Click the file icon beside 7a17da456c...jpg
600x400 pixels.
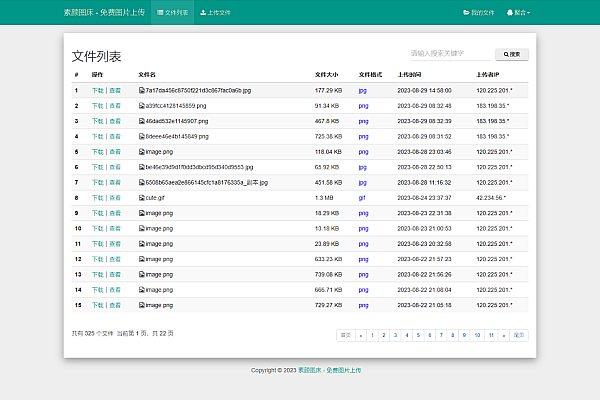coord(142,90)
